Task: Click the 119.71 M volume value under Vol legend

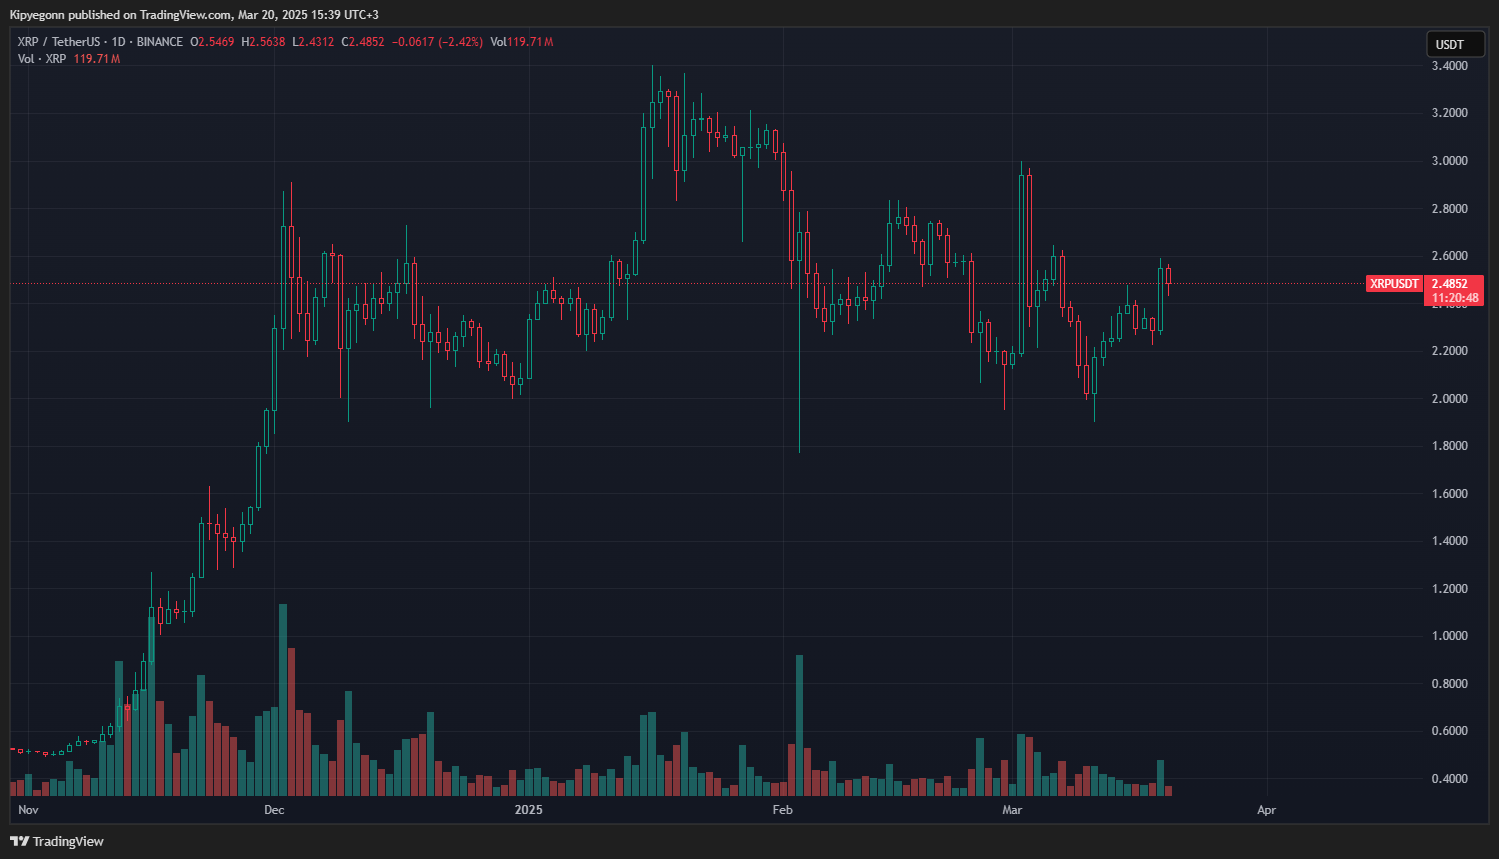Action: (97, 59)
